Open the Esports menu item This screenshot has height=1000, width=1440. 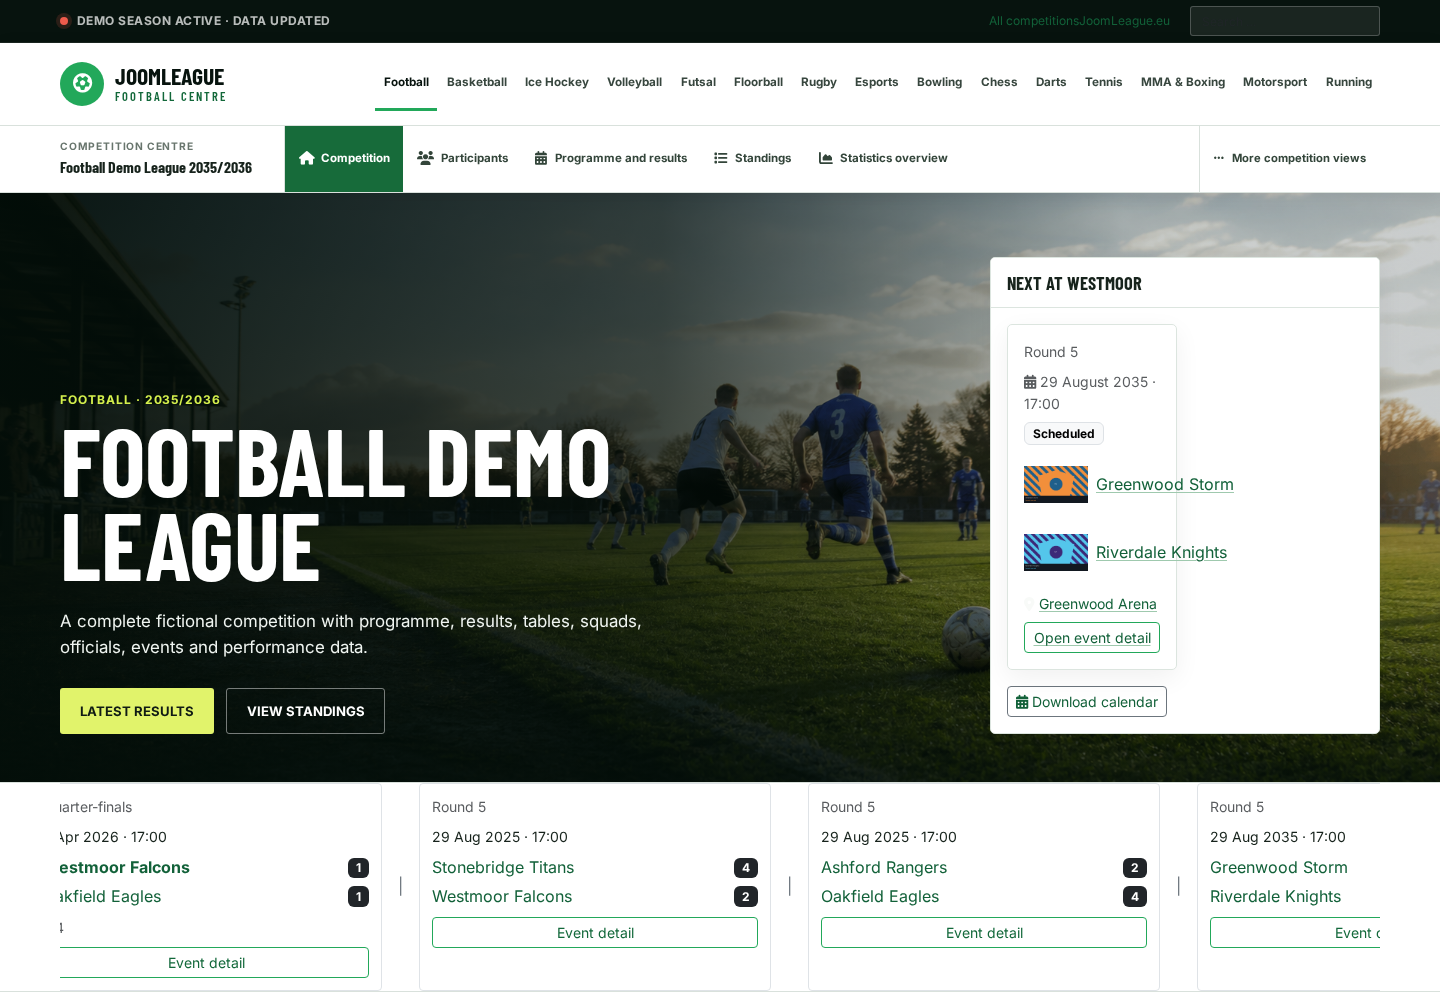click(x=876, y=82)
